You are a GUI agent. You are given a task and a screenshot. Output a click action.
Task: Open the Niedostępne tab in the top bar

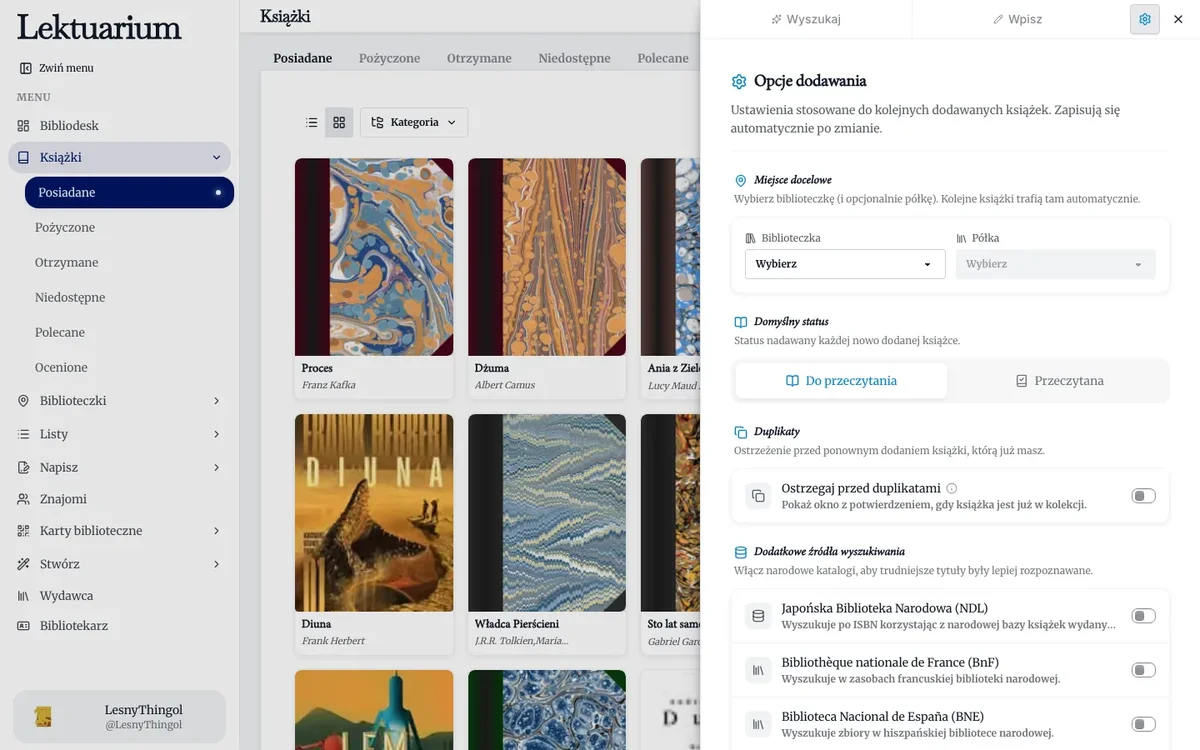click(574, 58)
